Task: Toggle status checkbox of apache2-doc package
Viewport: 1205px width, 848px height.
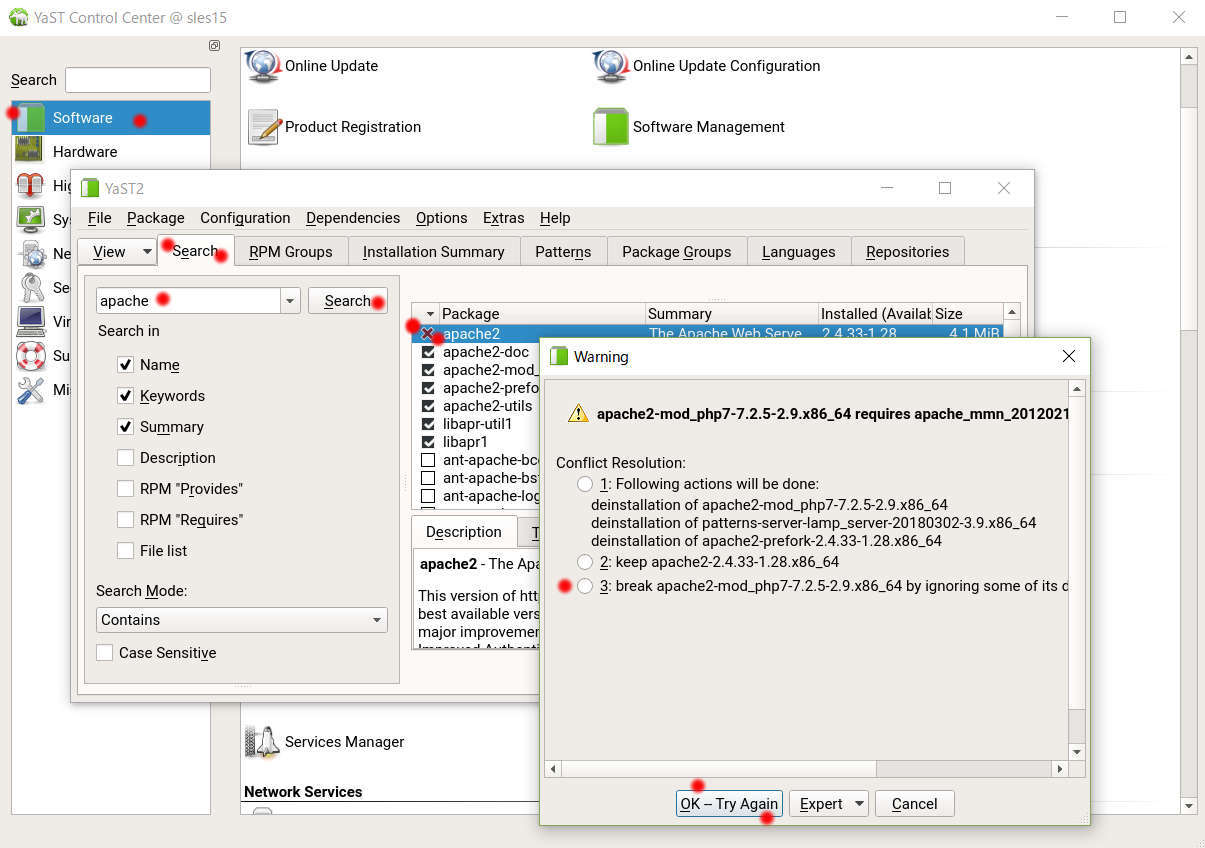Action: (428, 352)
